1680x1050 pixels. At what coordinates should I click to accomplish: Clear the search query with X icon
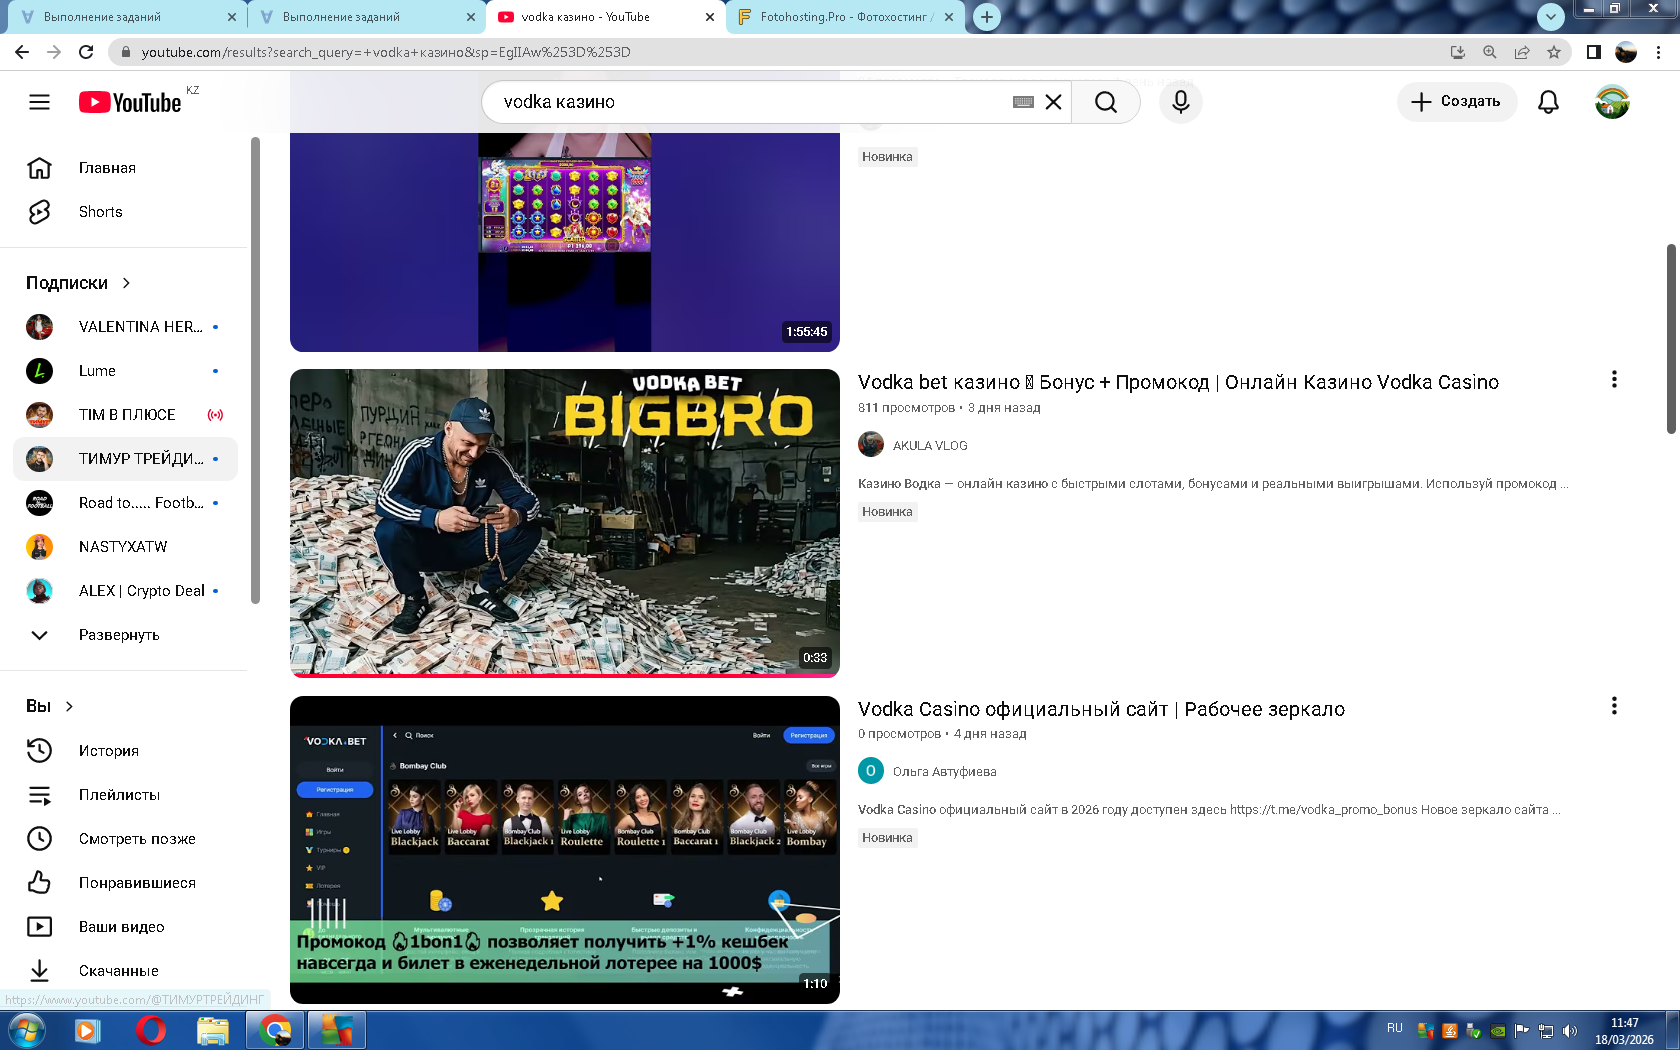click(1053, 102)
